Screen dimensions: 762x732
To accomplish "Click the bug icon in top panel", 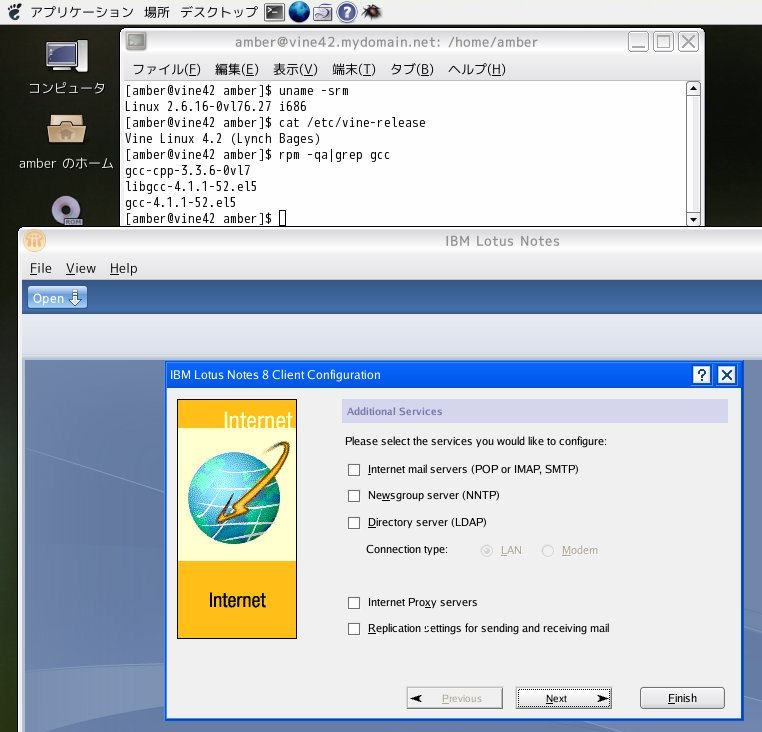I will [x=372, y=12].
